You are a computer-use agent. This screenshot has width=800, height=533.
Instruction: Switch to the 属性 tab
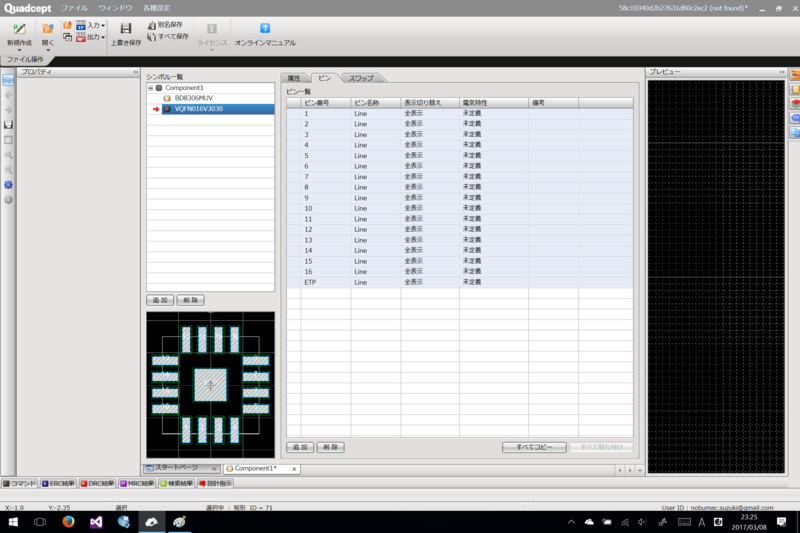tap(294, 78)
